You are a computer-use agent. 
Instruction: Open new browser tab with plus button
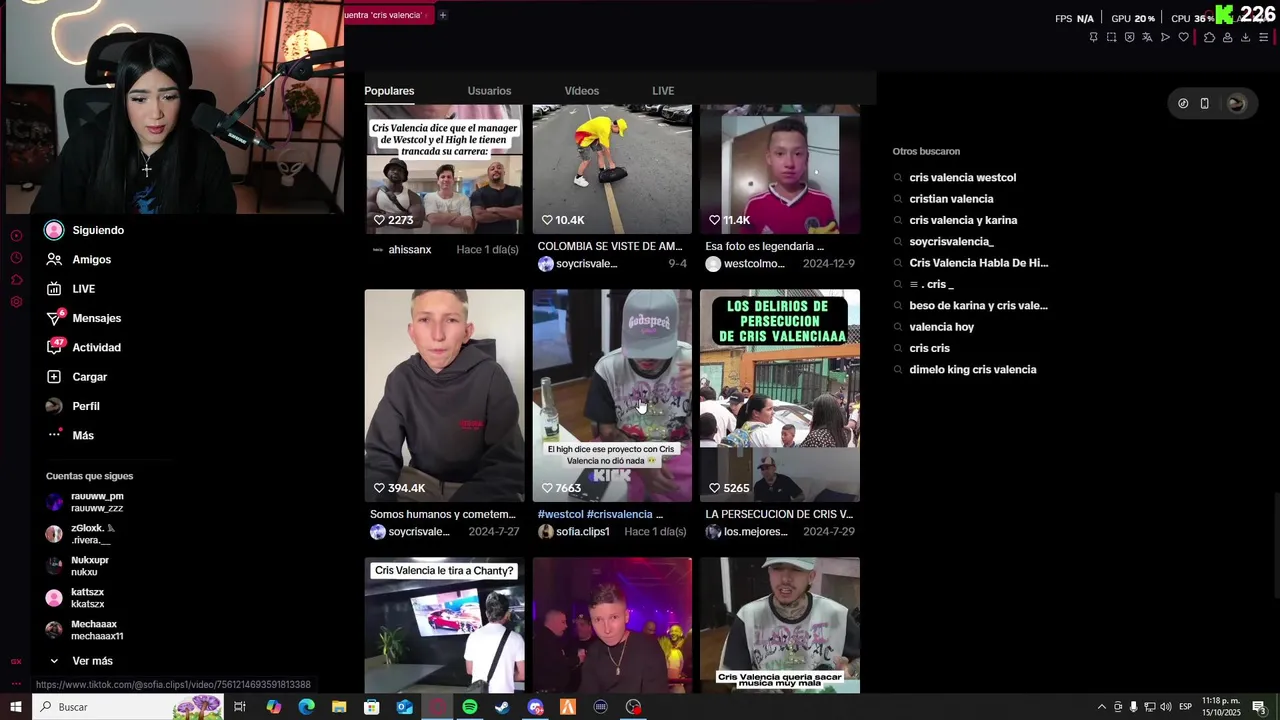tap(442, 15)
